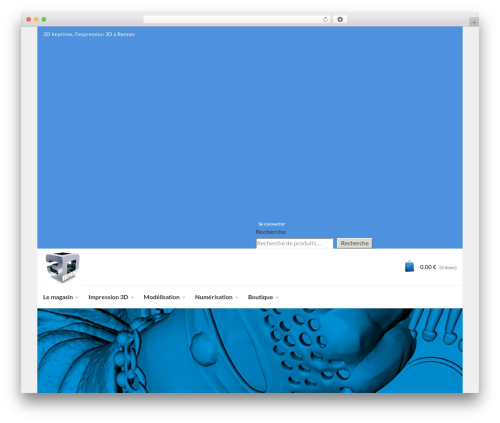This screenshot has width=500, height=423.
Task: Click the blue 3D scan hero image
Action: (250, 350)
